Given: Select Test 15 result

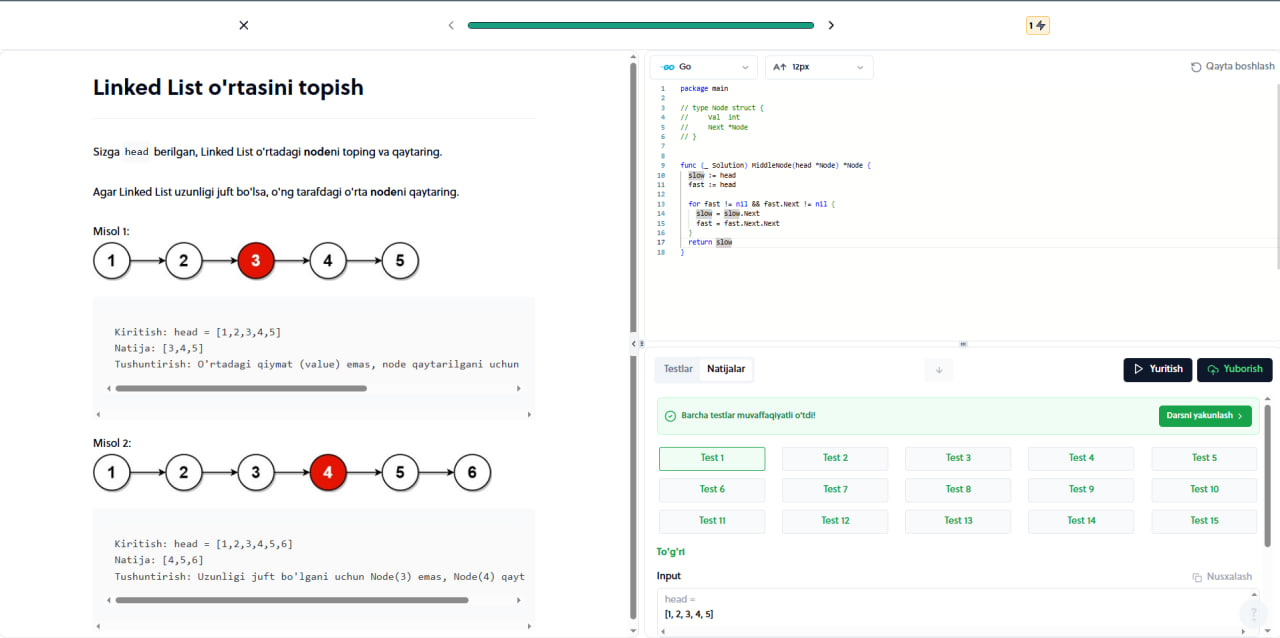Looking at the screenshot, I should (x=1204, y=521).
